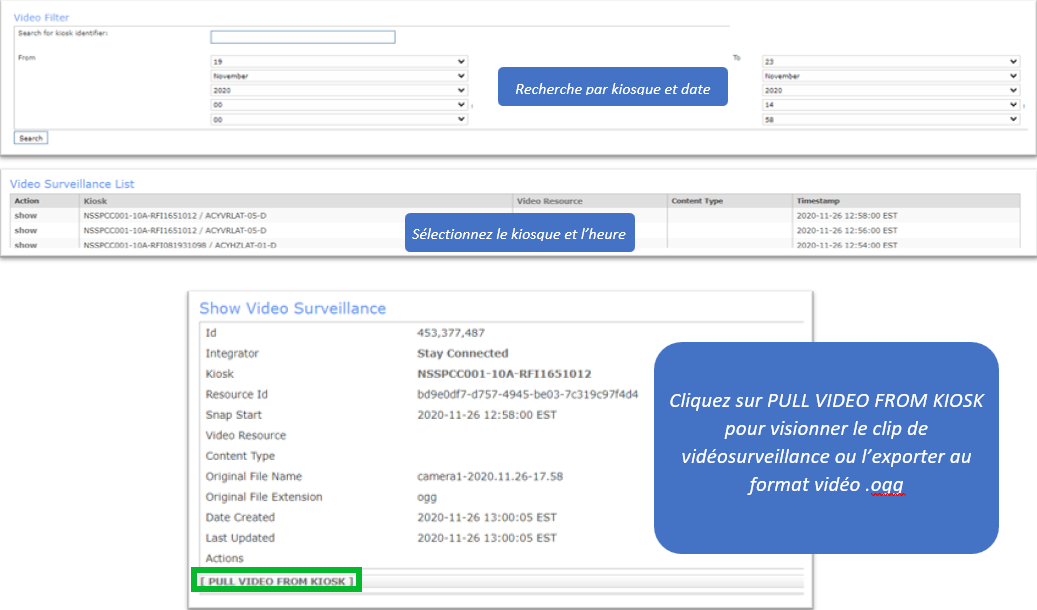This screenshot has height=610, width=1037.
Task: Open the To year dropdown
Action: pos(890,90)
